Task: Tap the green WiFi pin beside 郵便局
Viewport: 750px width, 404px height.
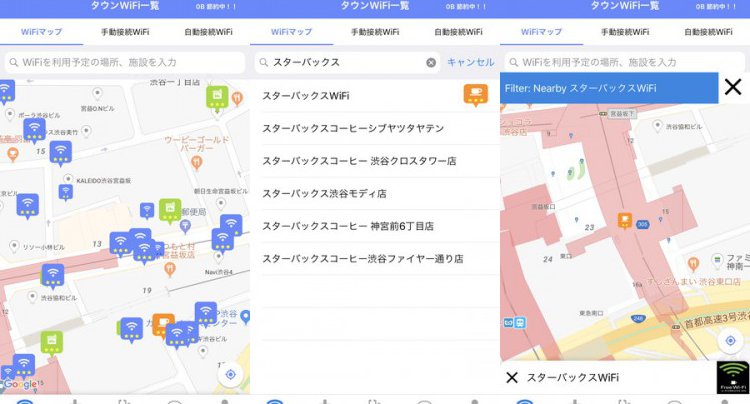Action: point(170,210)
